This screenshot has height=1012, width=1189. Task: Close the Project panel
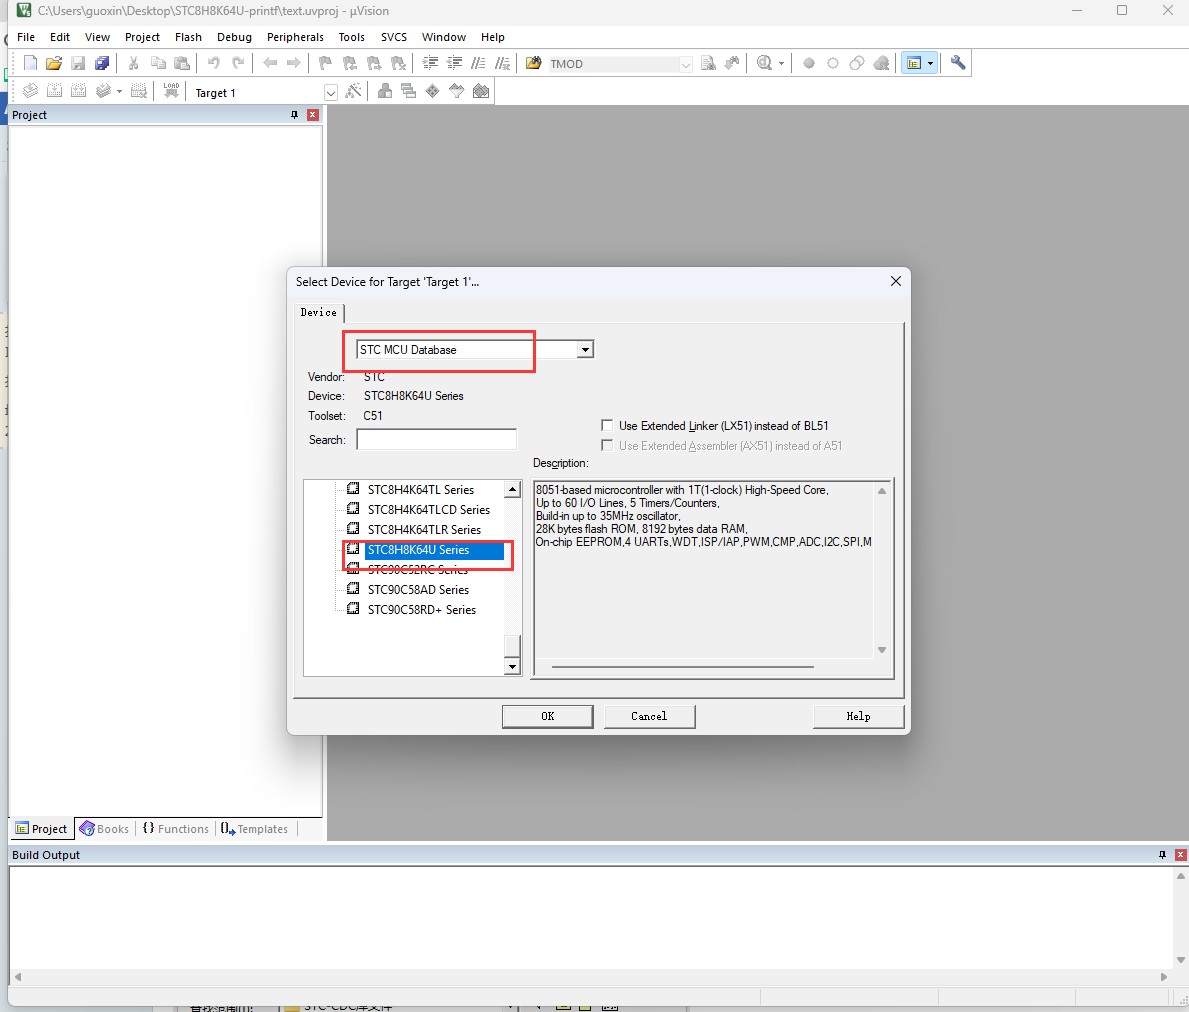312,114
